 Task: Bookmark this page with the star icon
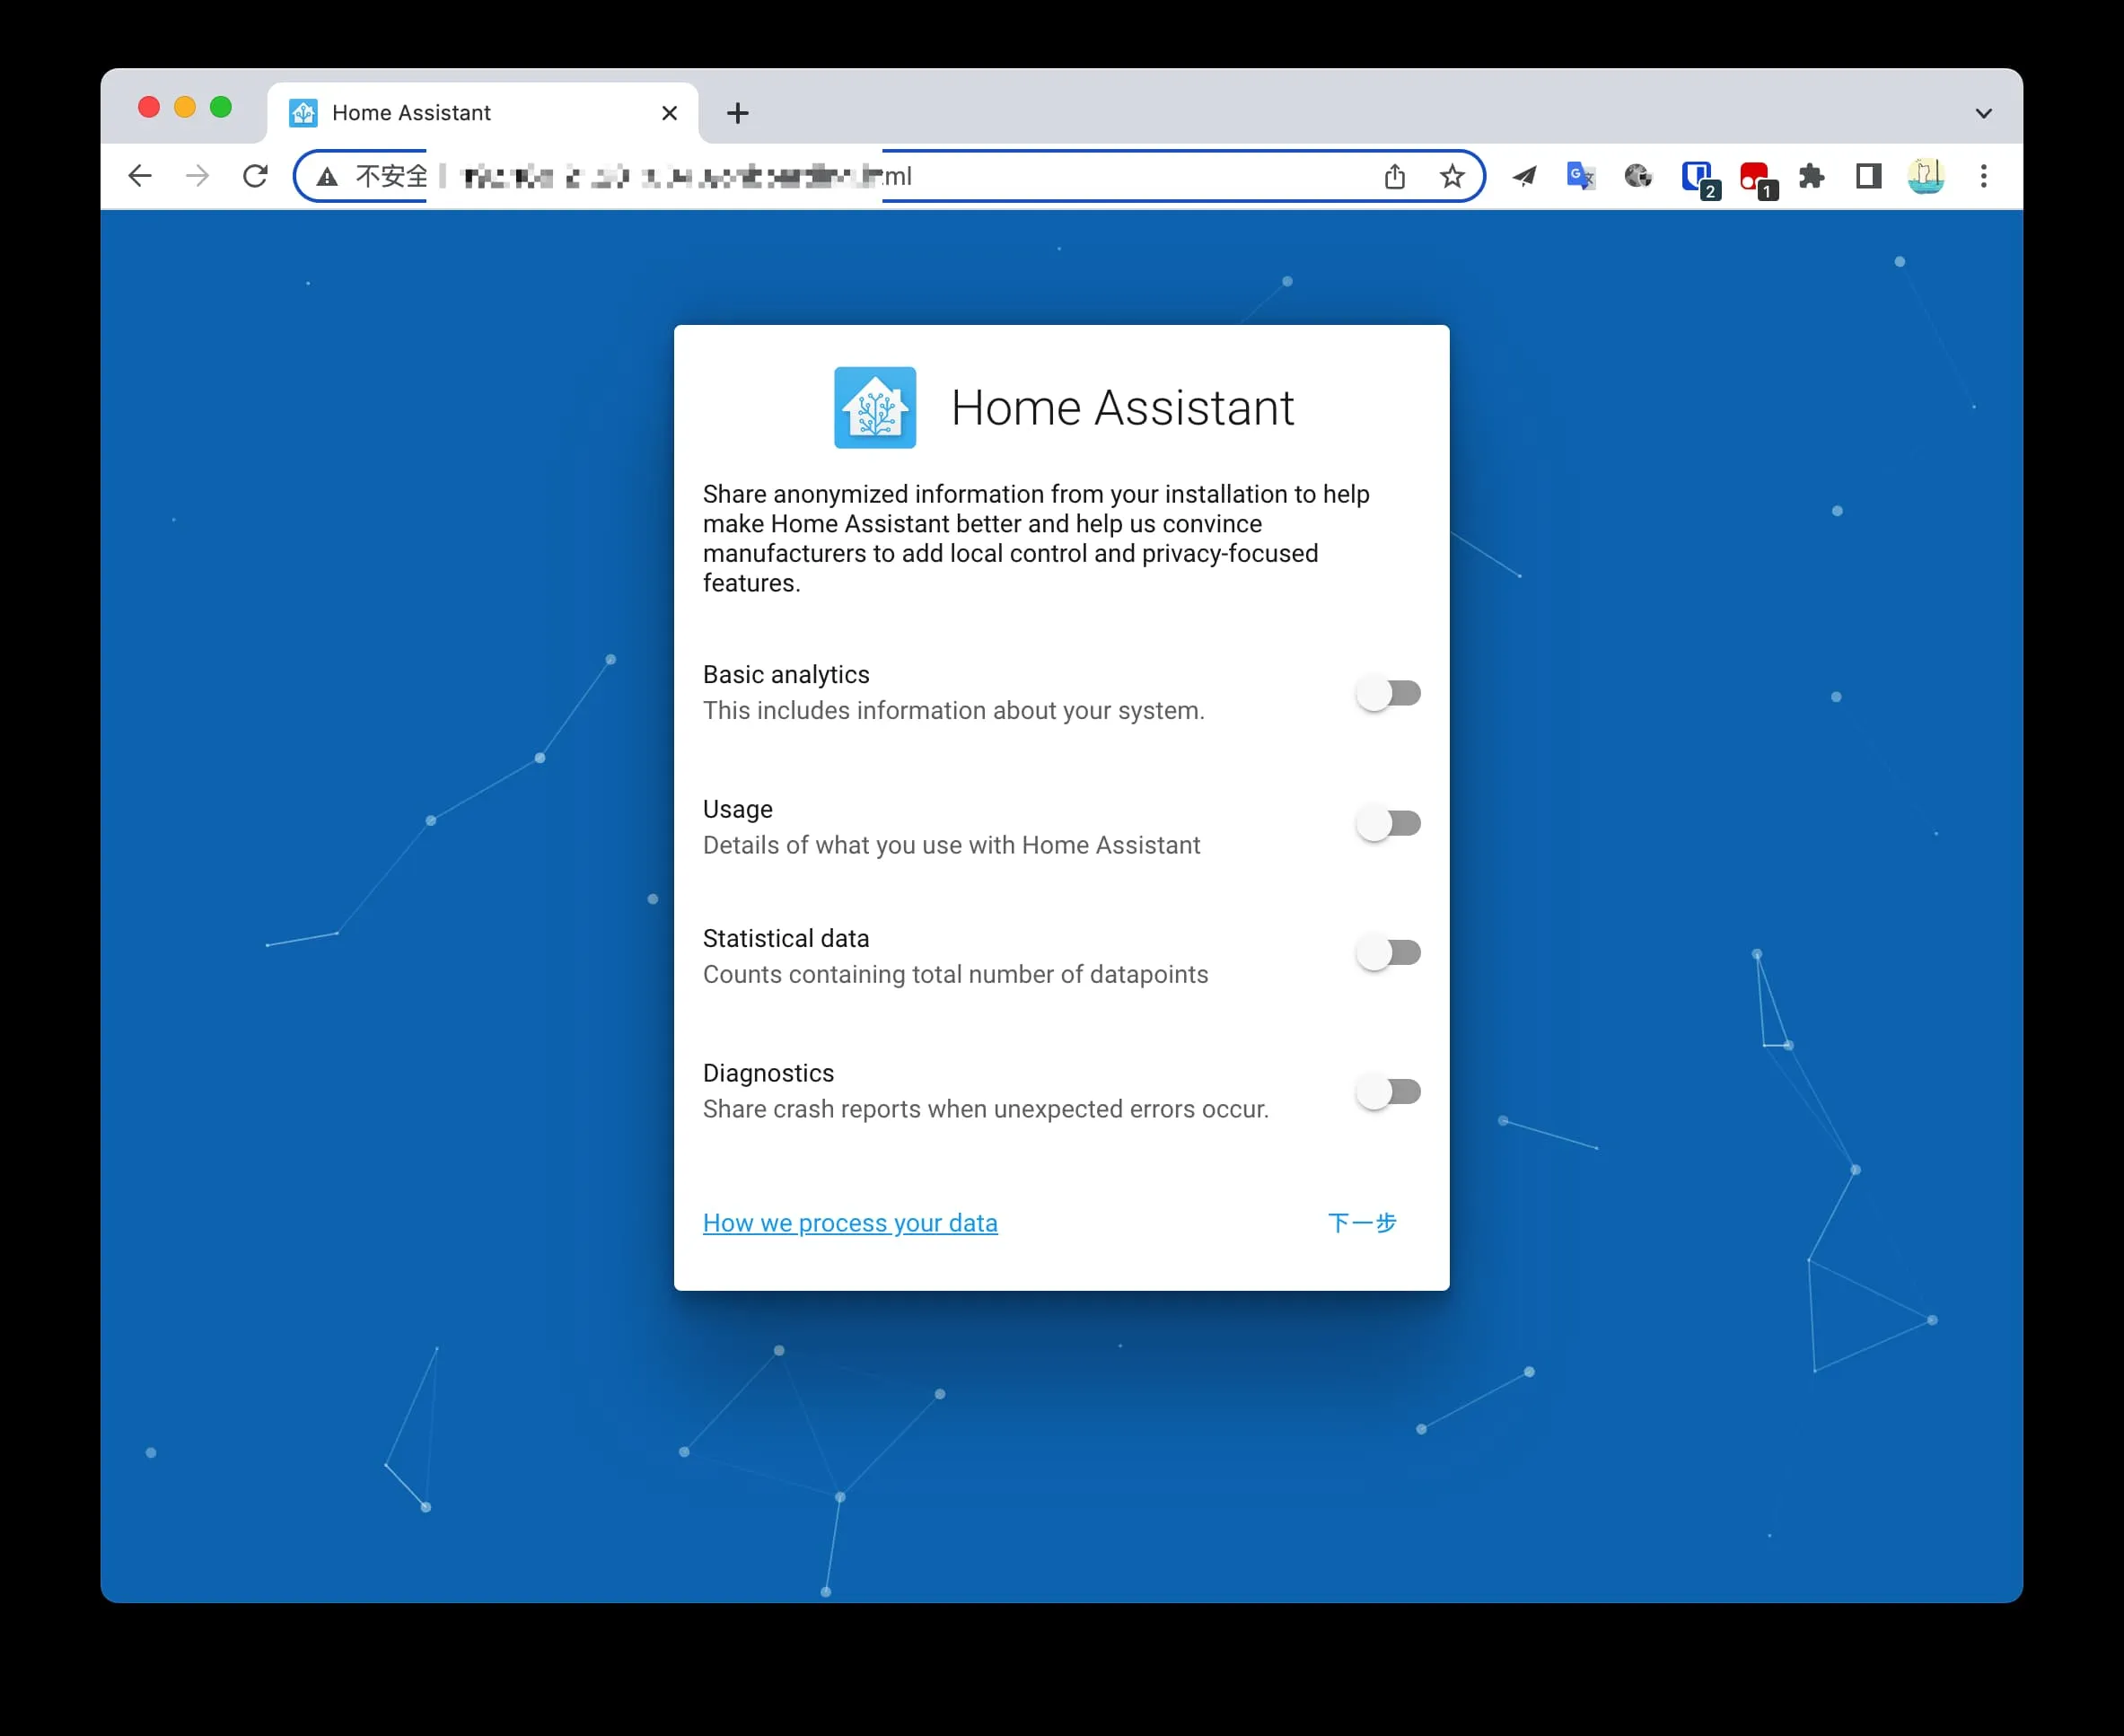(x=1452, y=177)
